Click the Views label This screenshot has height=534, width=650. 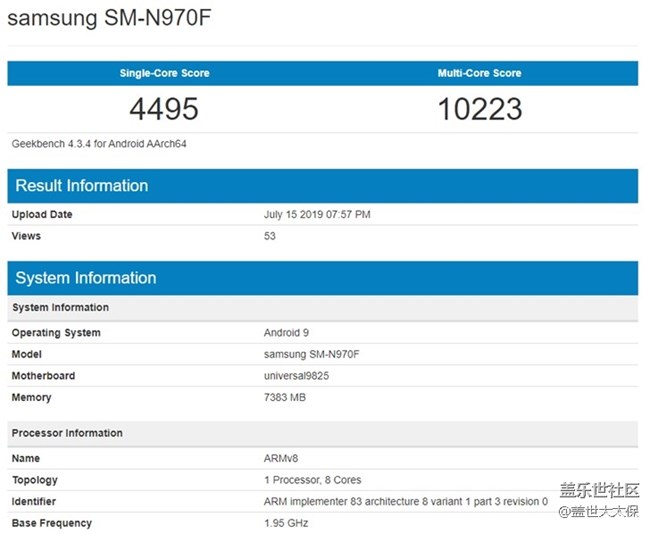click(26, 236)
